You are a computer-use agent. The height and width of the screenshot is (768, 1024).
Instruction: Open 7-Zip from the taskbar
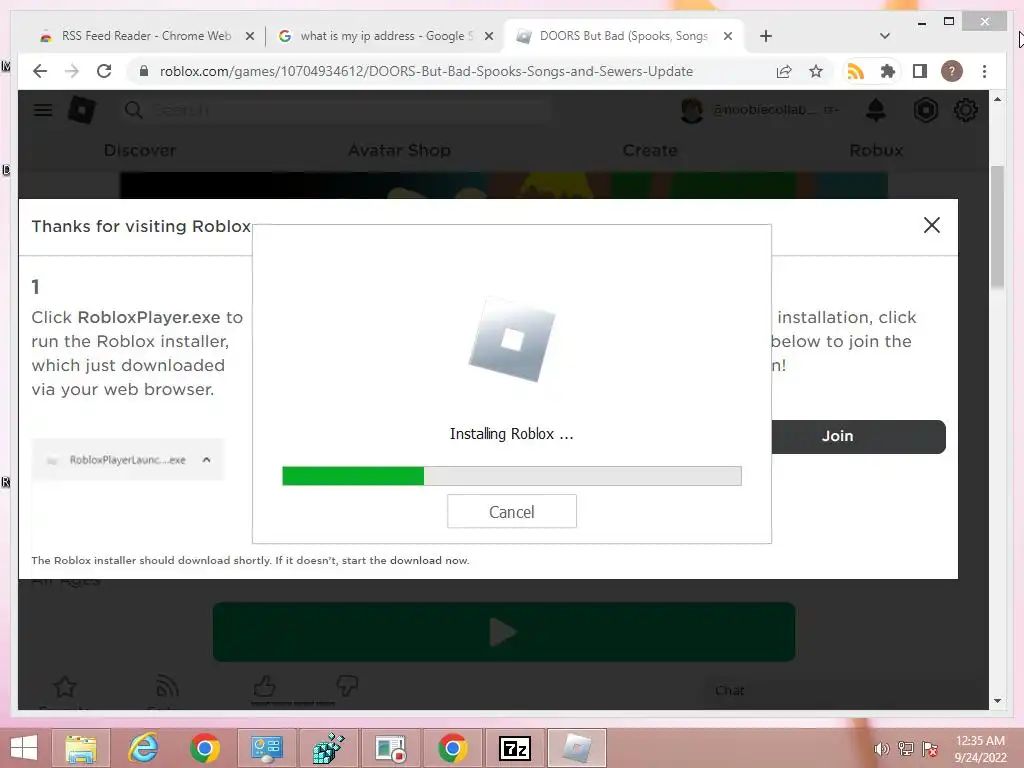tap(515, 748)
